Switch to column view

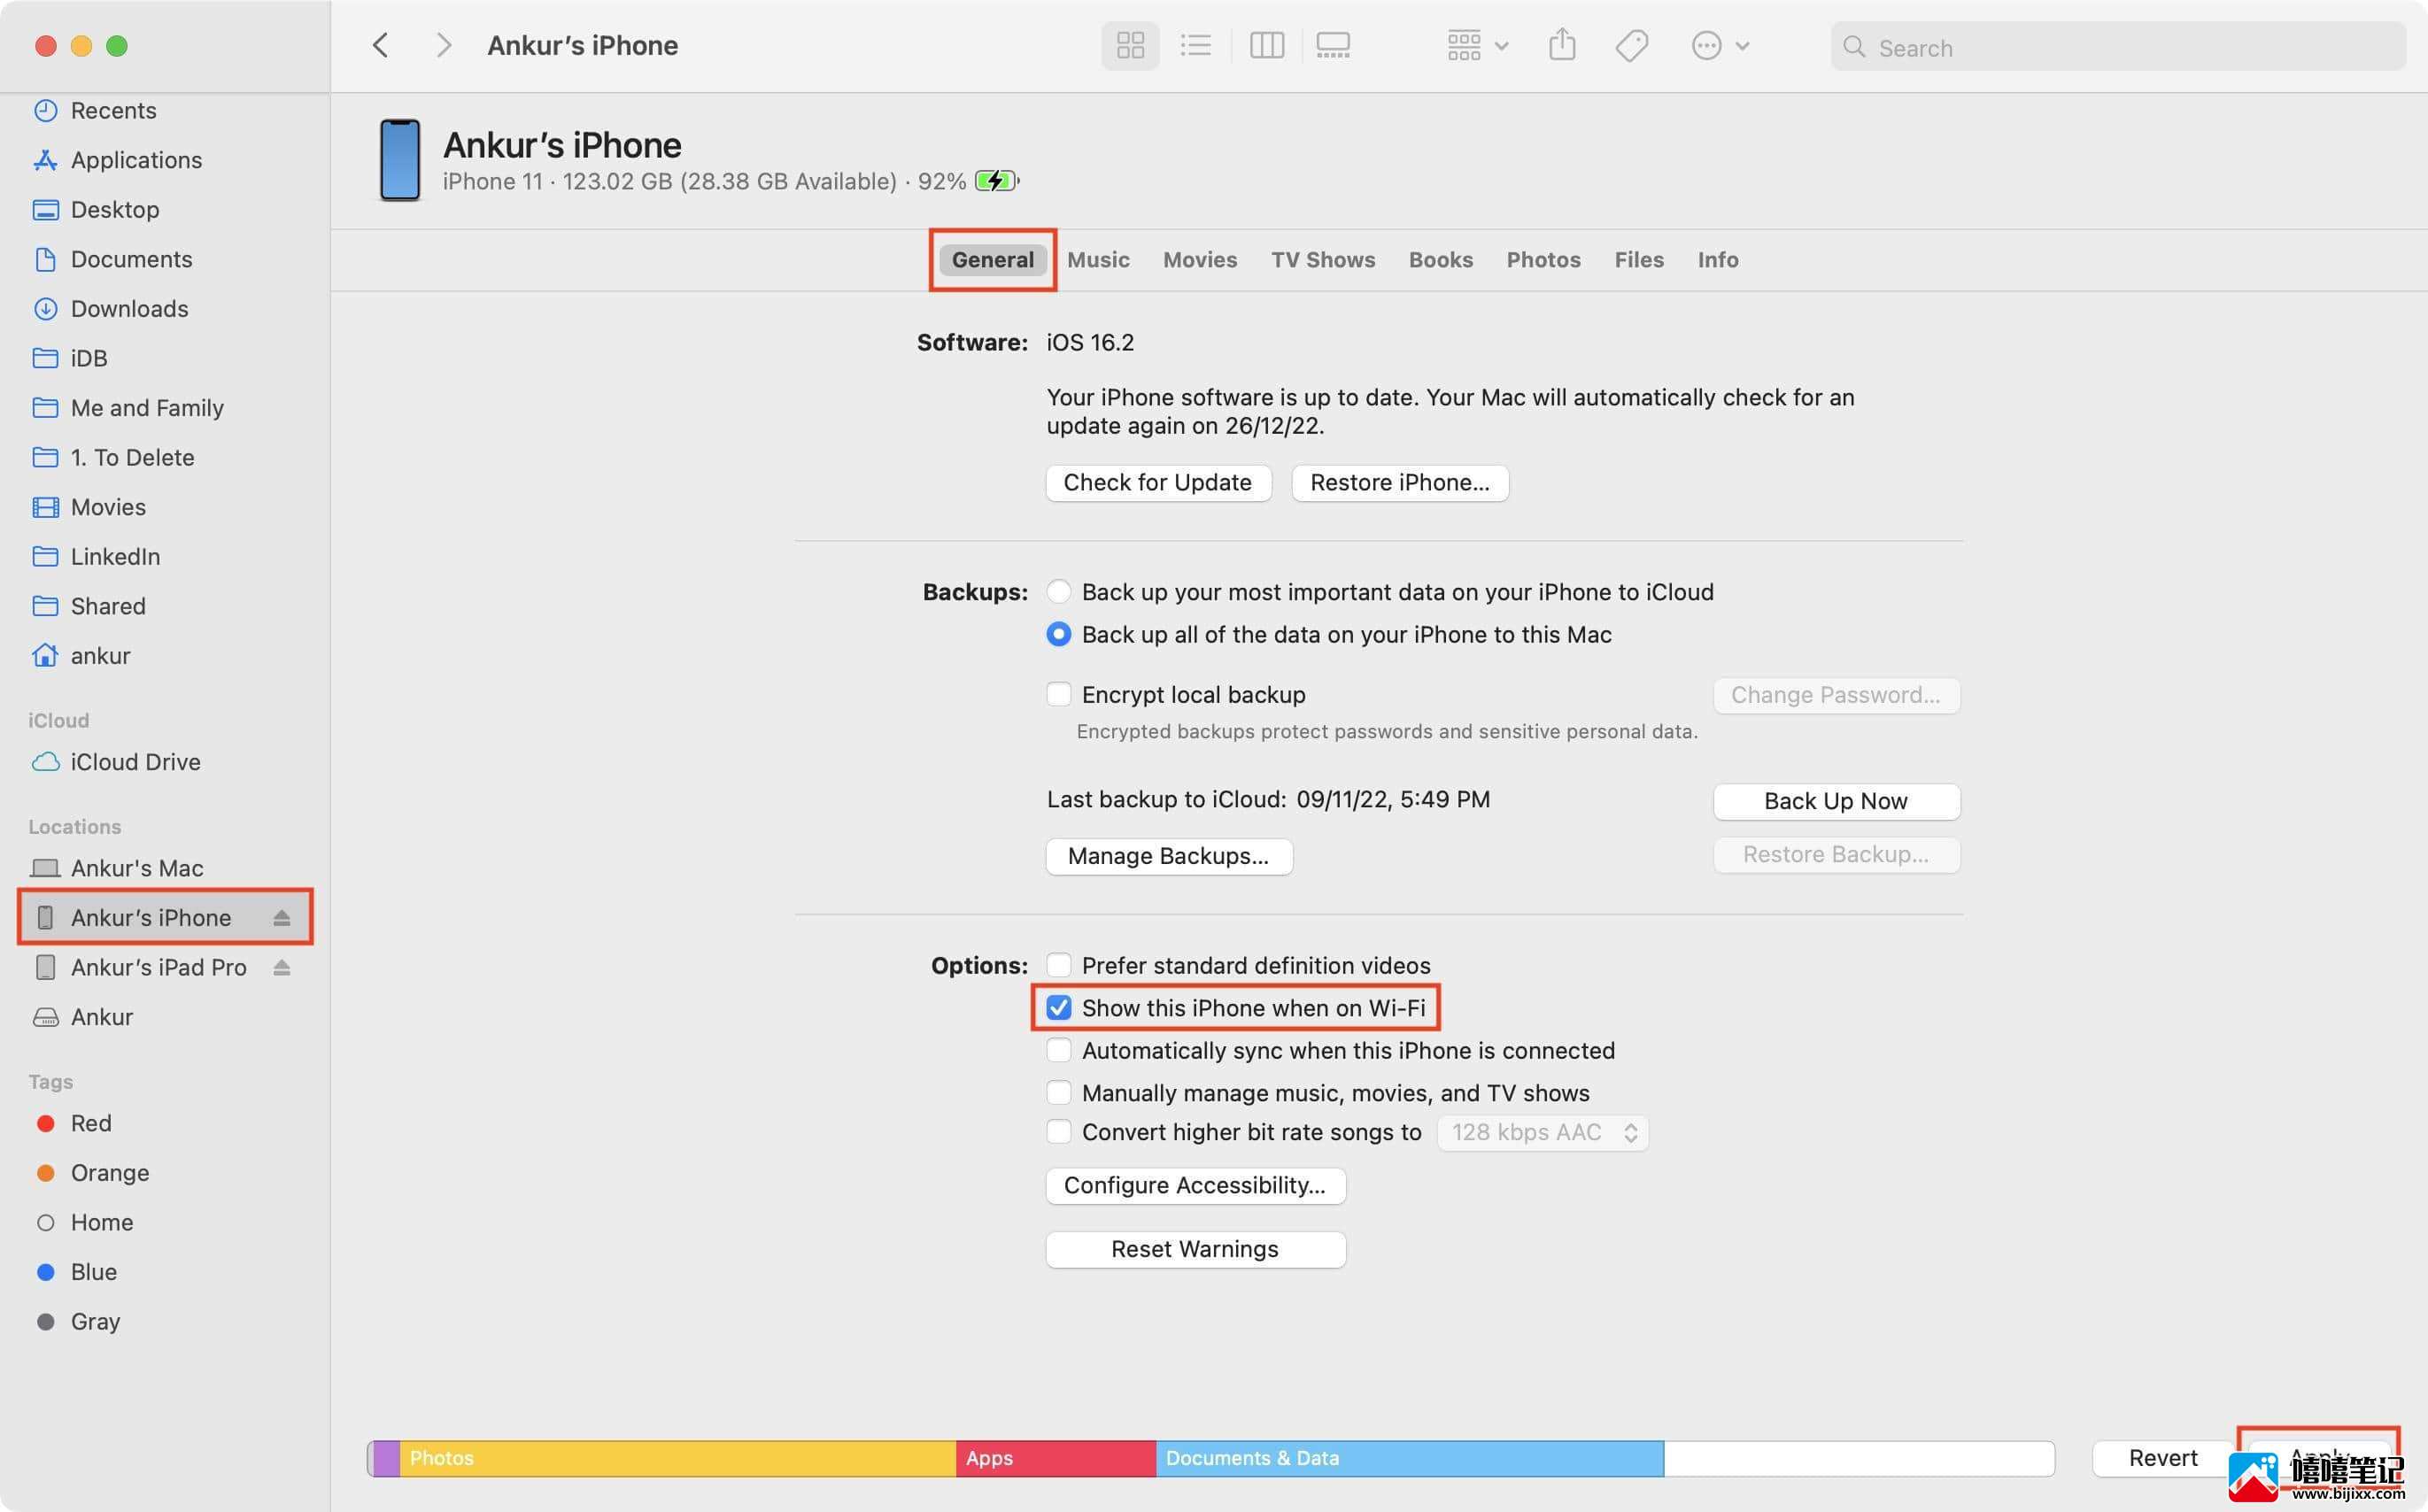tap(1266, 45)
